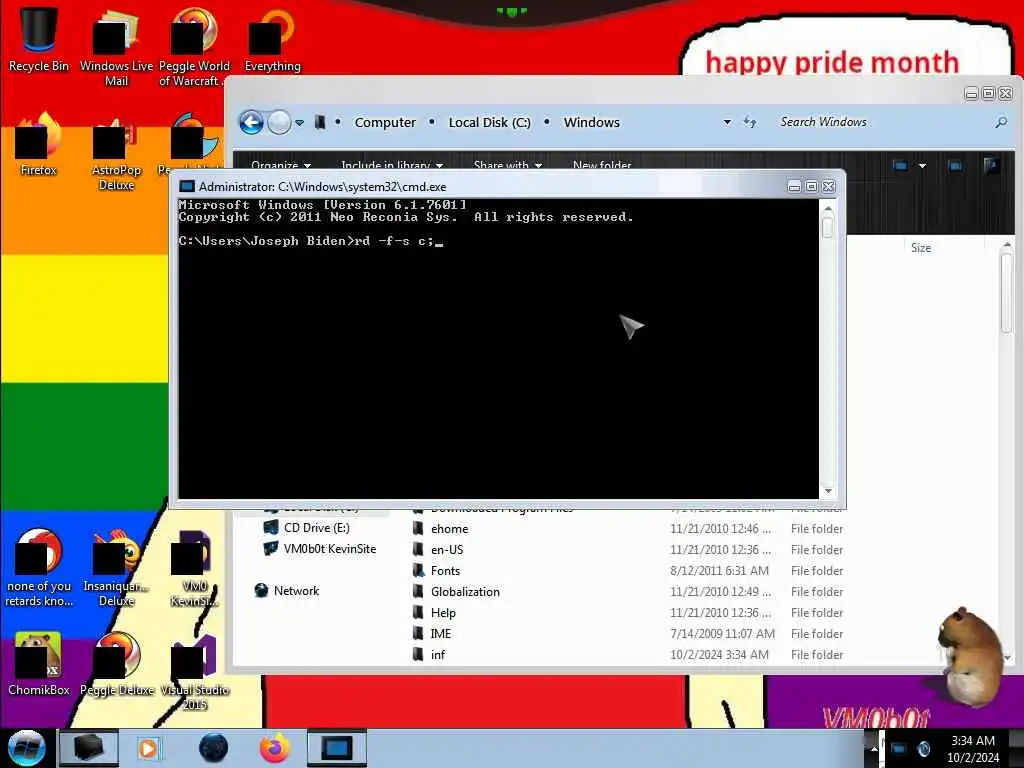
Task: Select the en-US folder
Action: [447, 549]
